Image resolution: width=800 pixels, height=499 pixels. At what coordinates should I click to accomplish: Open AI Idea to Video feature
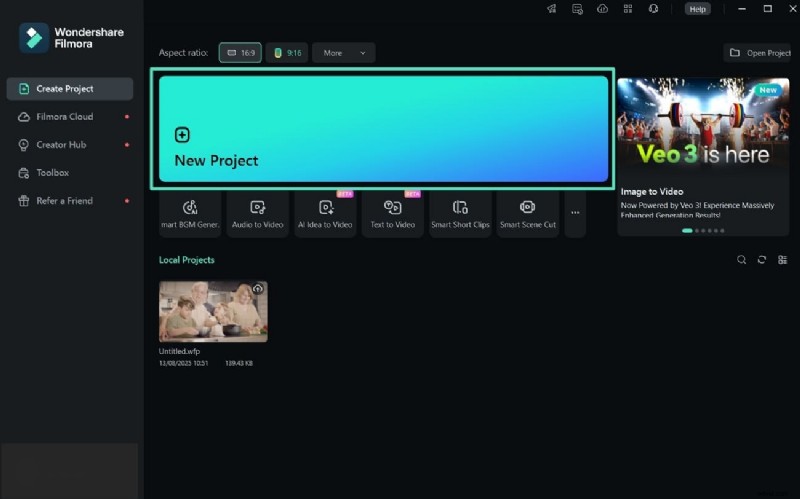pos(325,214)
